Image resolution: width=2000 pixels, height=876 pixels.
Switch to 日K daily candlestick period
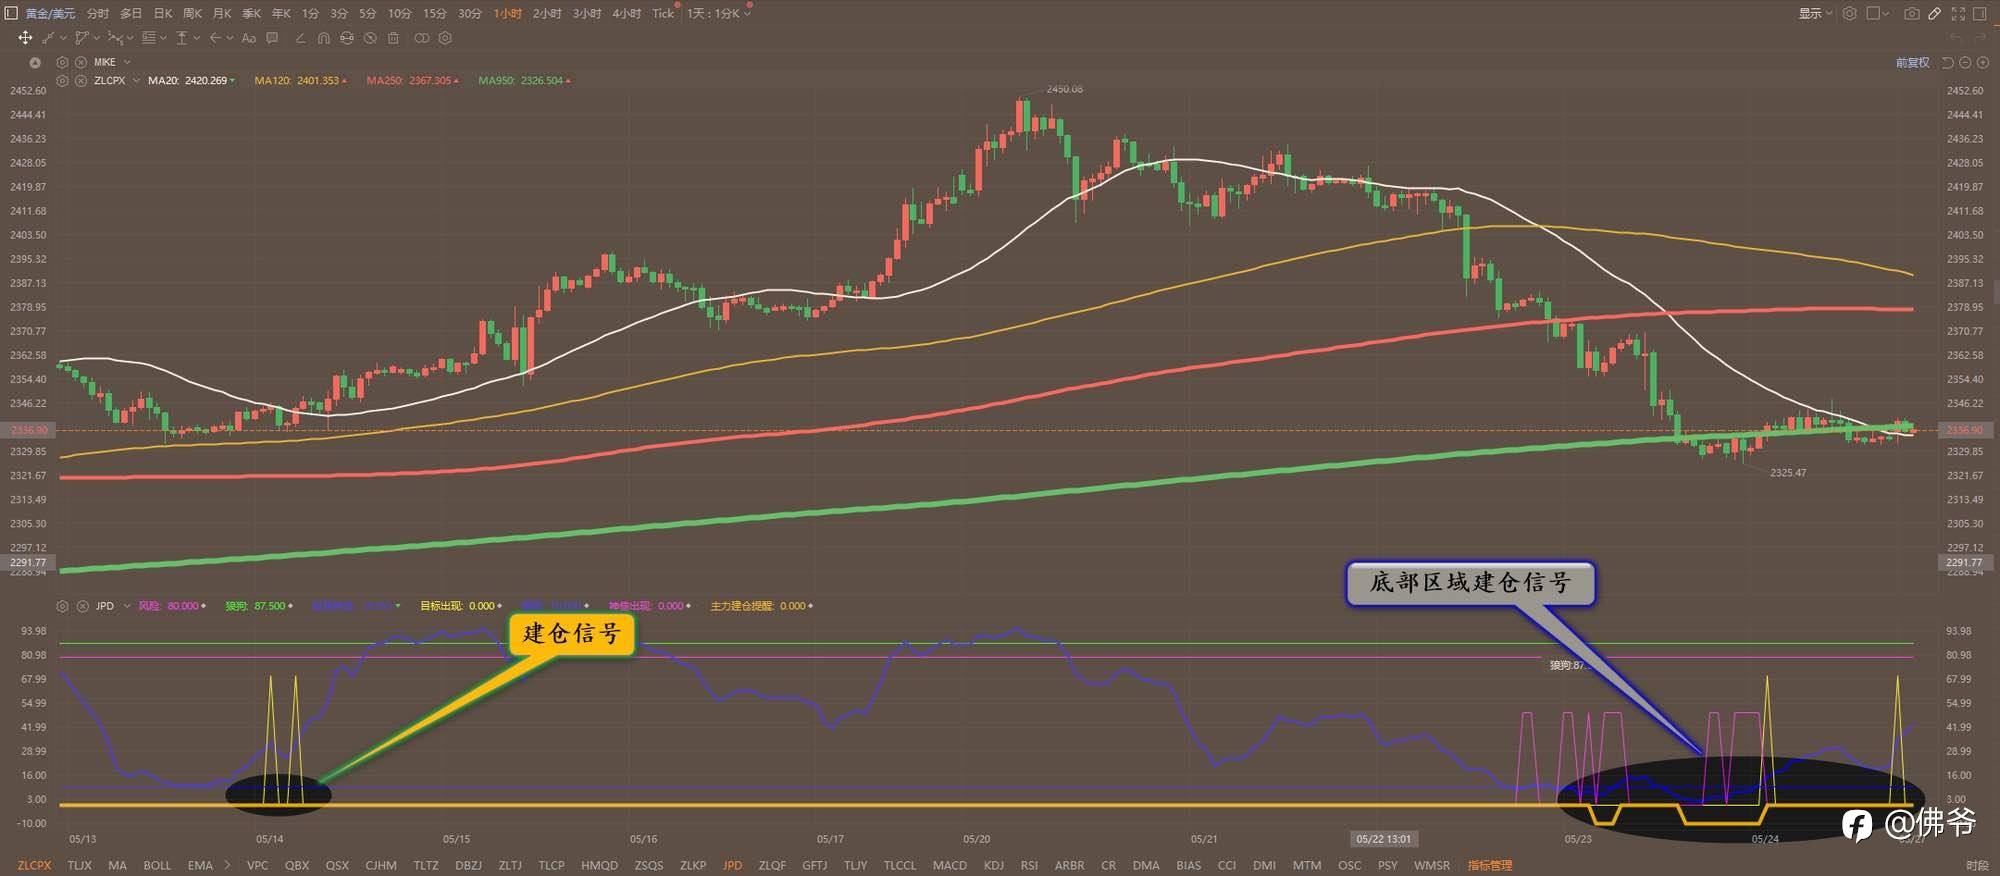click(x=163, y=13)
